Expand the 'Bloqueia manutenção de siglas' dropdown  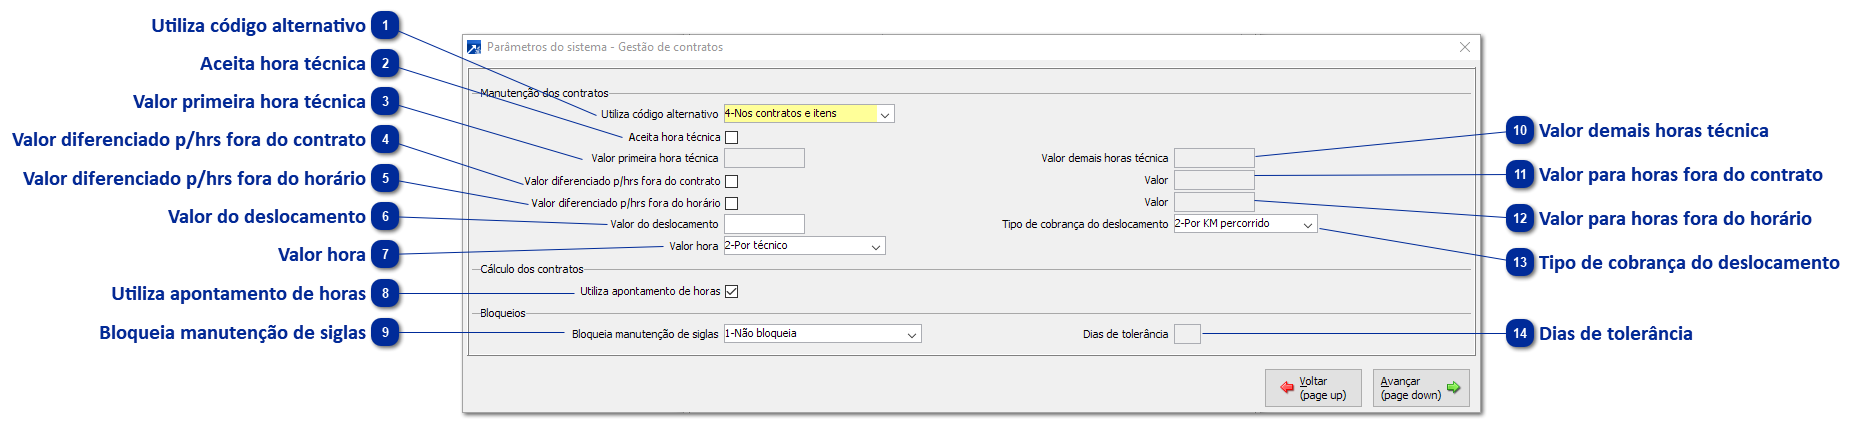(x=822, y=334)
